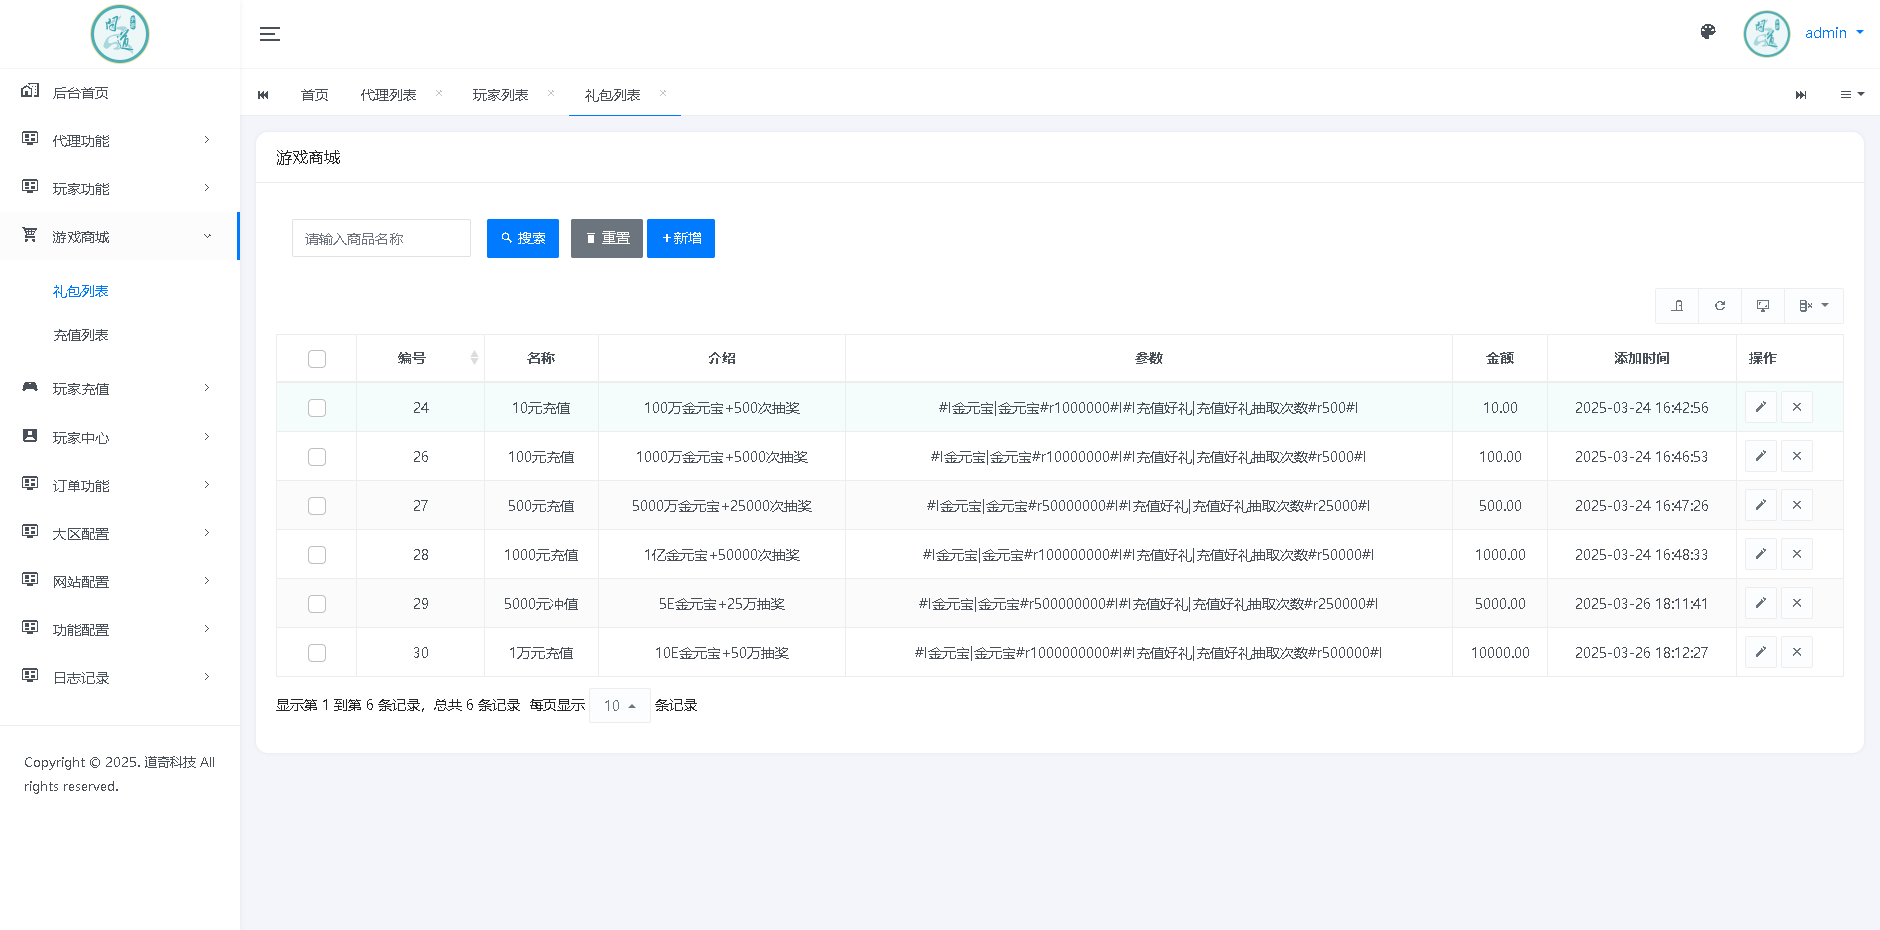
Task: Click the admin avatar image
Action: point(1767,34)
